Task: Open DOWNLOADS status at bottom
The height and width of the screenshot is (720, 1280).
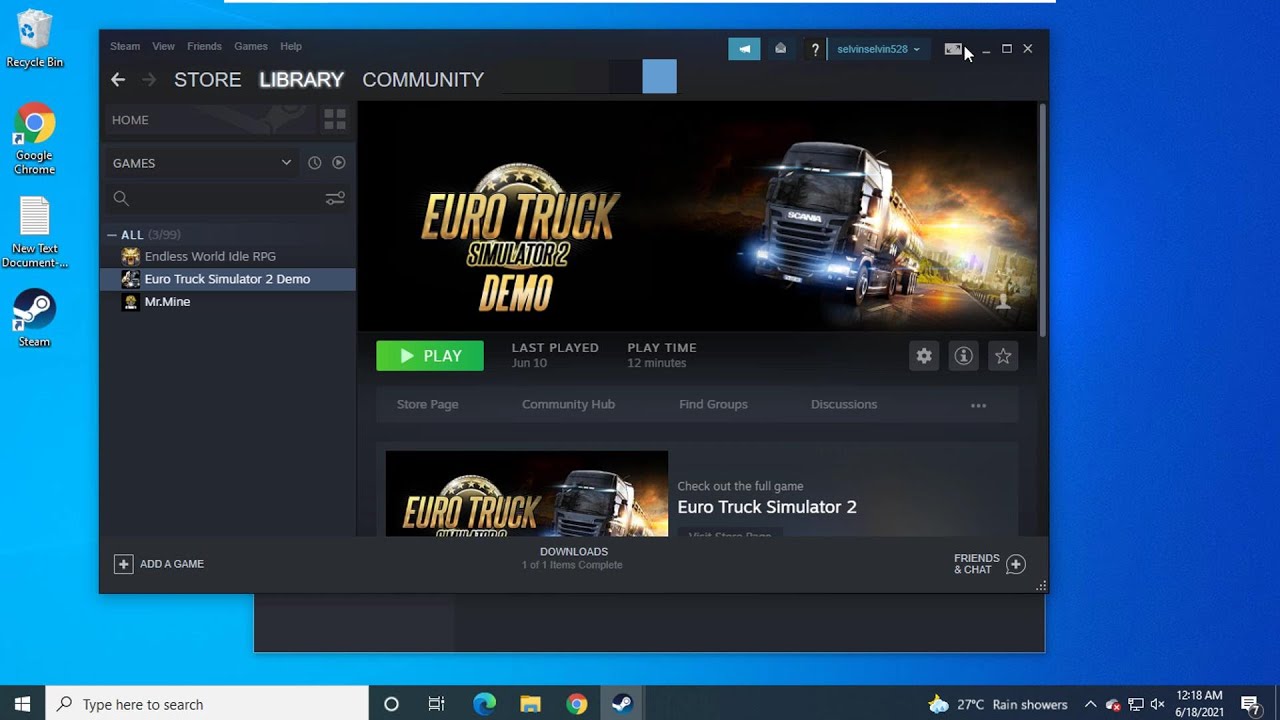Action: pyautogui.click(x=573, y=558)
